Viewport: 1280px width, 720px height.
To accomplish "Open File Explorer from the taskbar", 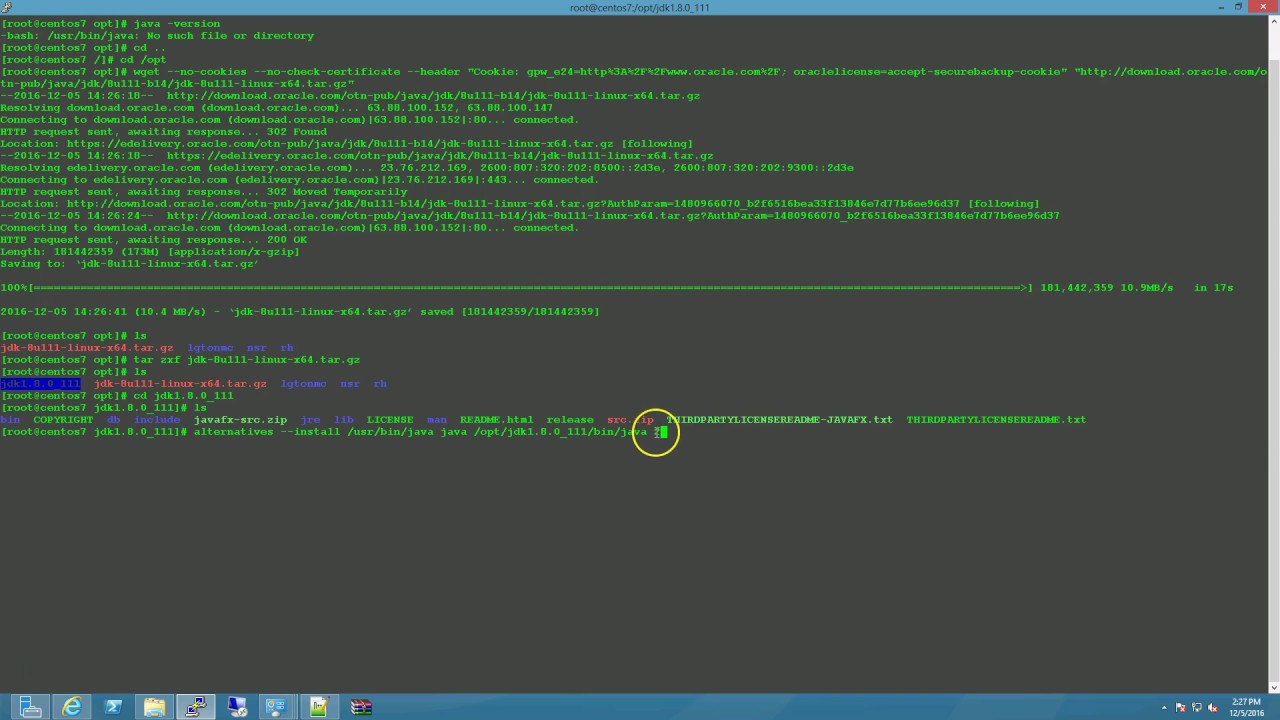I will click(x=154, y=707).
